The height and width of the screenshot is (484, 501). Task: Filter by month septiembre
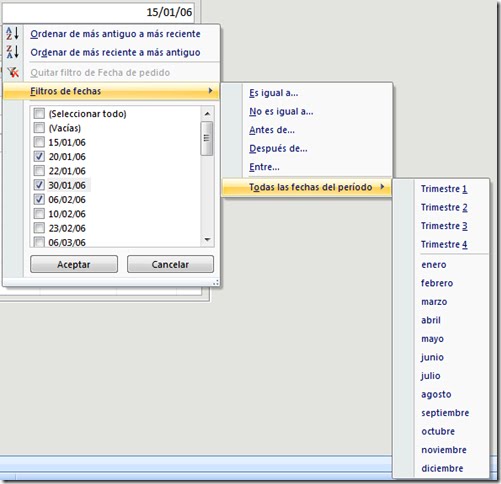pyautogui.click(x=445, y=413)
